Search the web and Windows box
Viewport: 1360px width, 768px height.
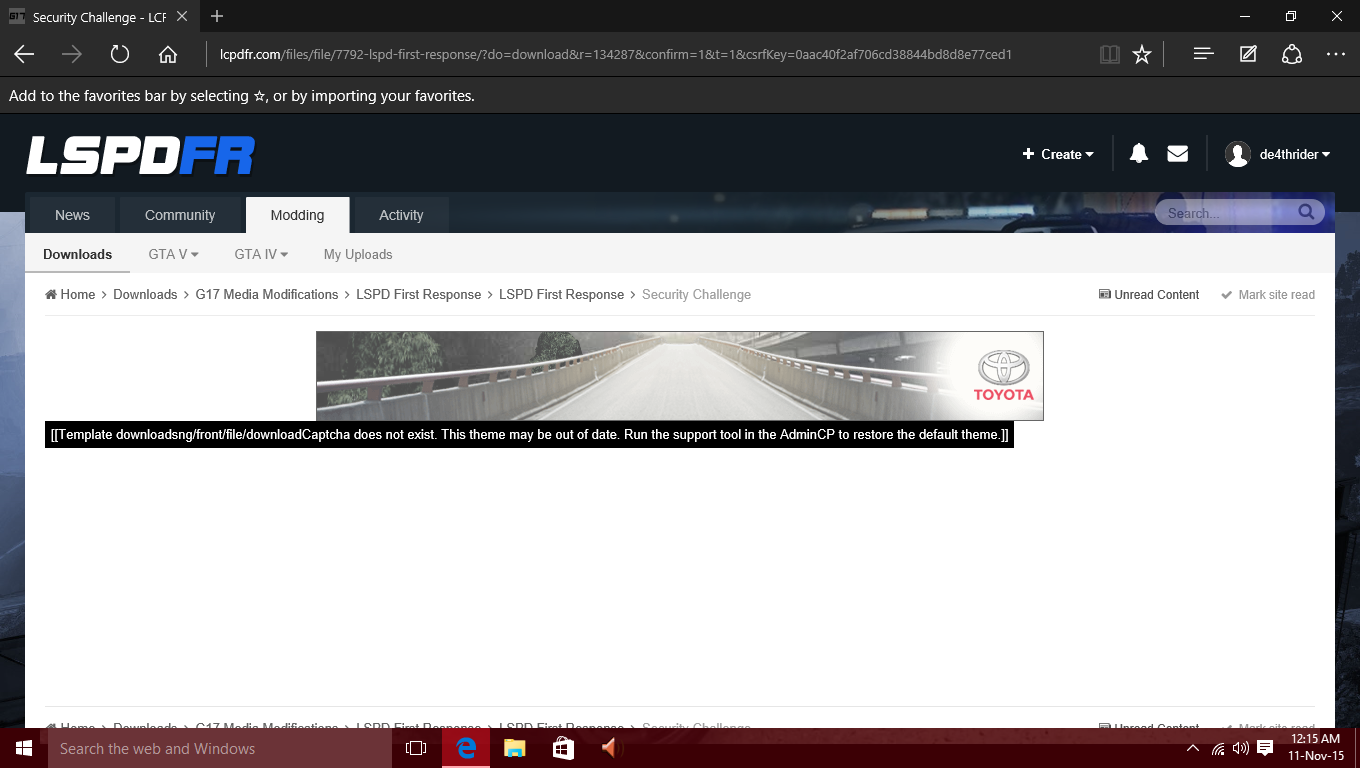pyautogui.click(x=220, y=748)
